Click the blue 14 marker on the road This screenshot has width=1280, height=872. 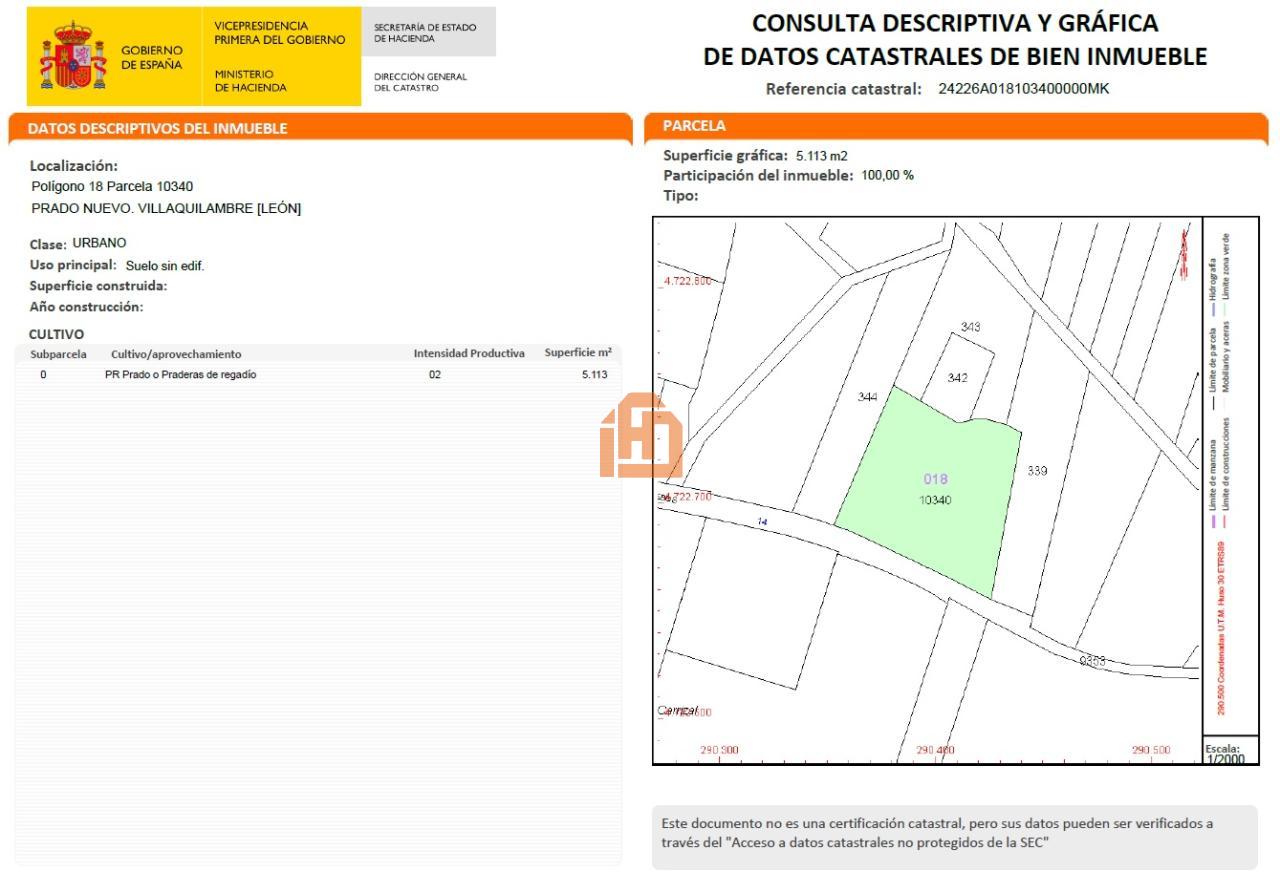[x=763, y=522]
